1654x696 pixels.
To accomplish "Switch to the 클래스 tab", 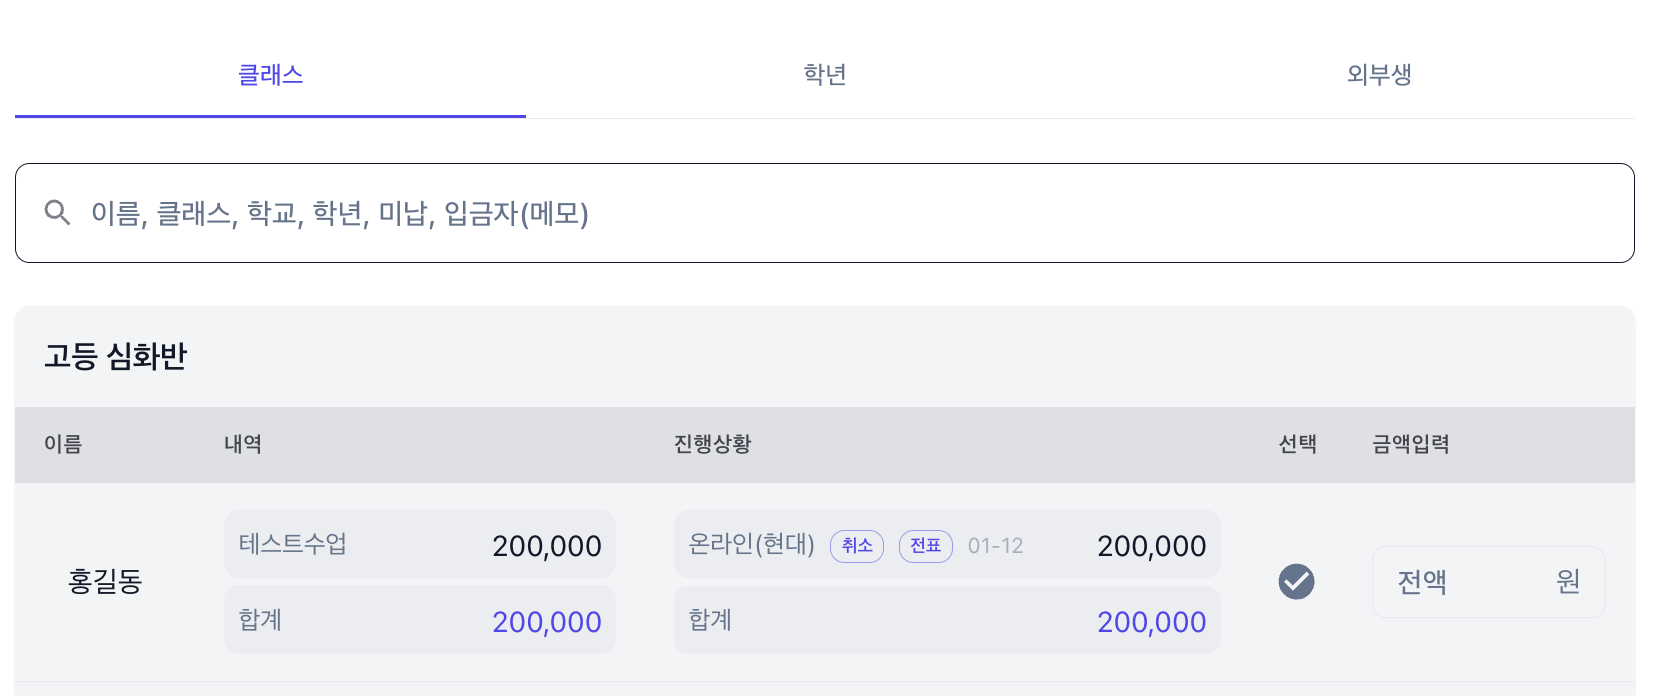I will [x=270, y=75].
